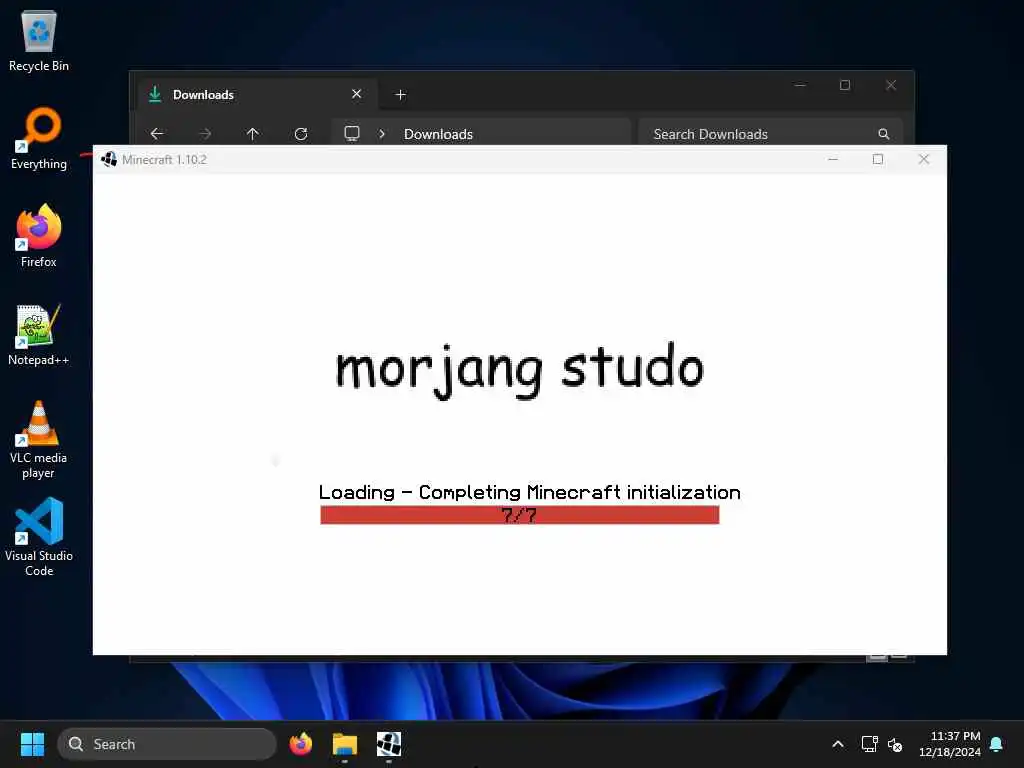Open the clock showing 11:37 PM
Viewport: 1024px width, 768px height.
pos(950,744)
